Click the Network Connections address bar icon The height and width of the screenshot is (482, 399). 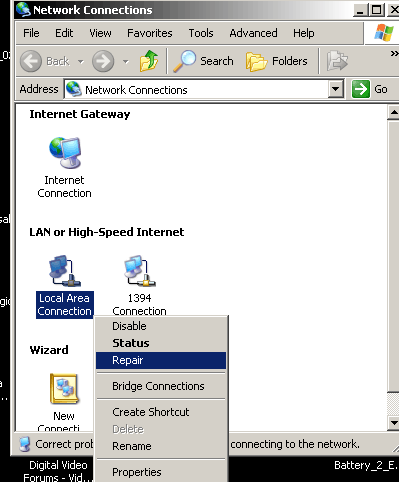pos(74,89)
